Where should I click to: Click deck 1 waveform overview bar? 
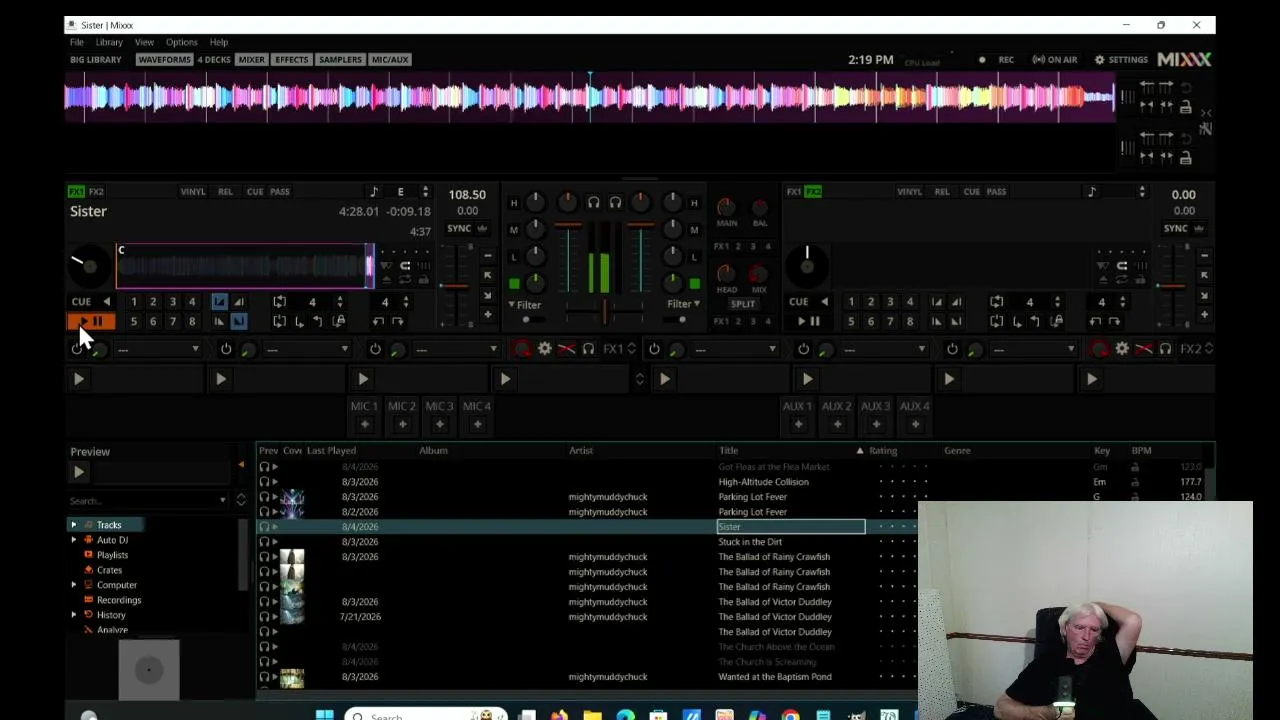(x=245, y=266)
